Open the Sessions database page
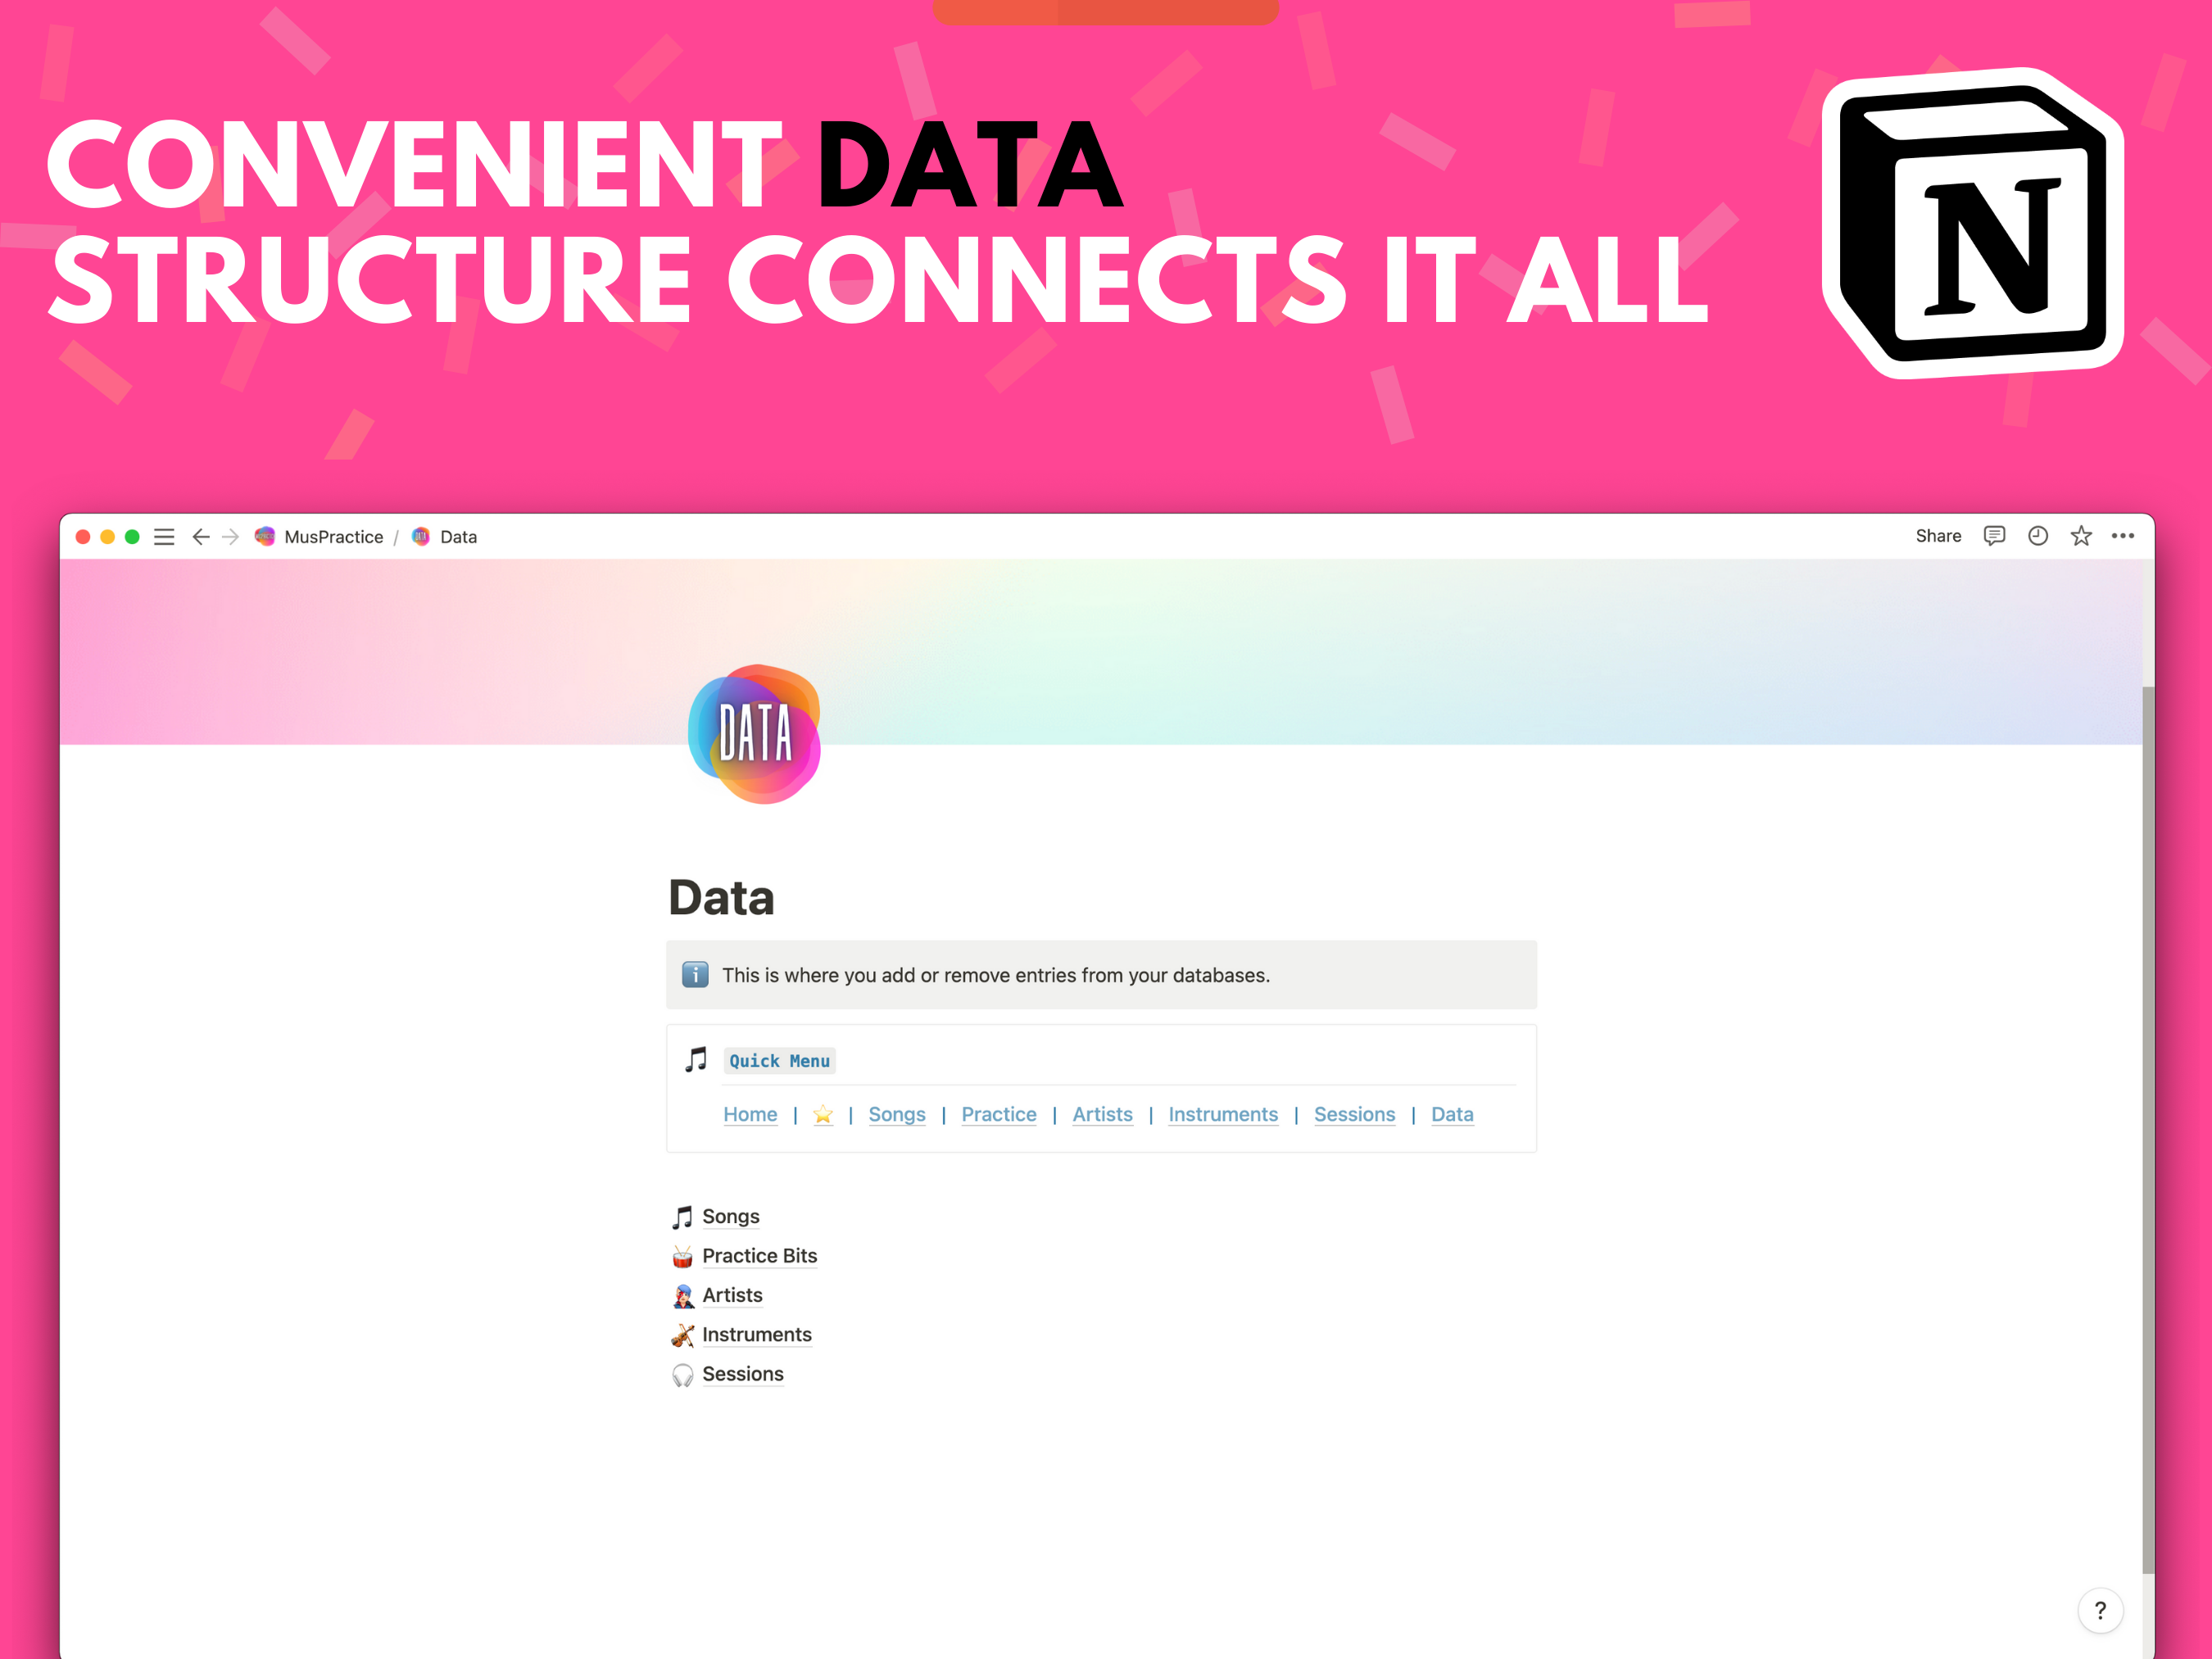The height and width of the screenshot is (1659, 2212). coord(742,1374)
